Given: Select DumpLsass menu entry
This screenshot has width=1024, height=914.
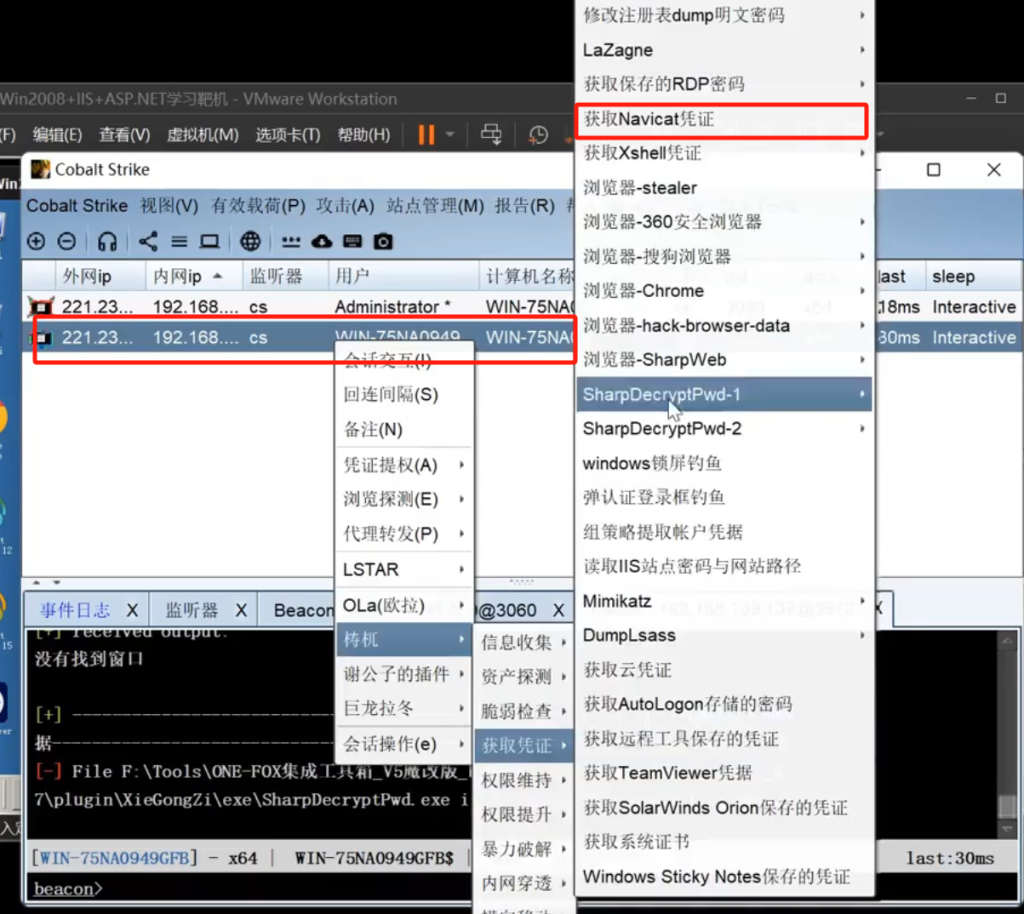Looking at the screenshot, I should (x=724, y=635).
